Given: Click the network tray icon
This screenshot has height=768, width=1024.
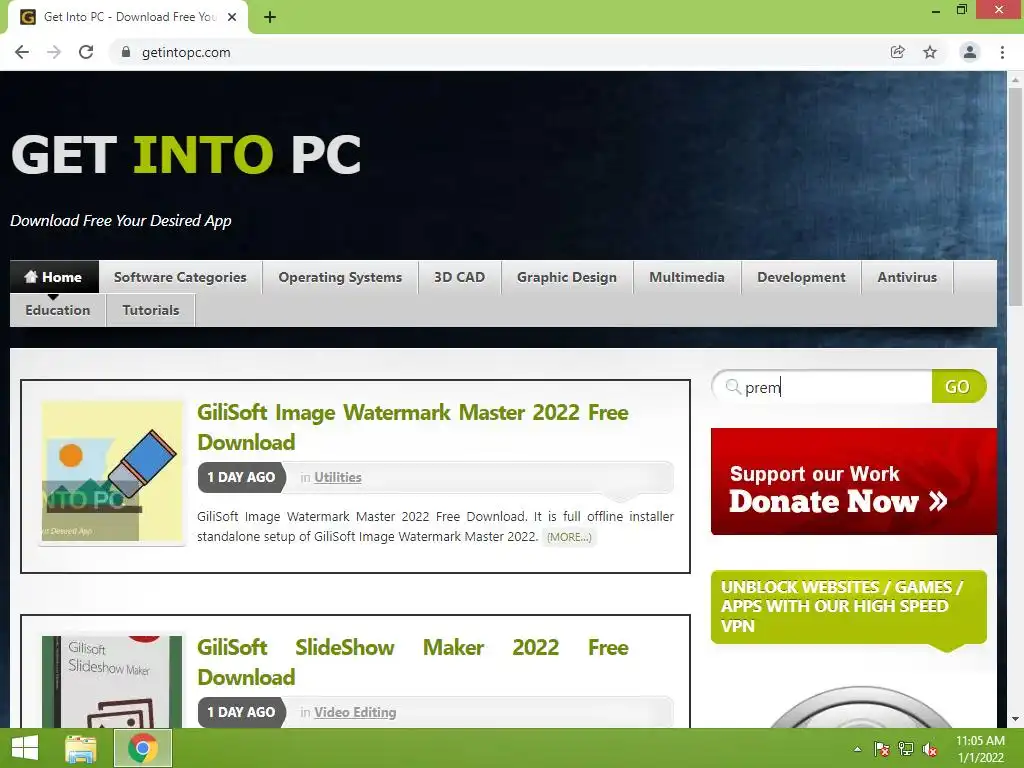Looking at the screenshot, I should (906, 749).
